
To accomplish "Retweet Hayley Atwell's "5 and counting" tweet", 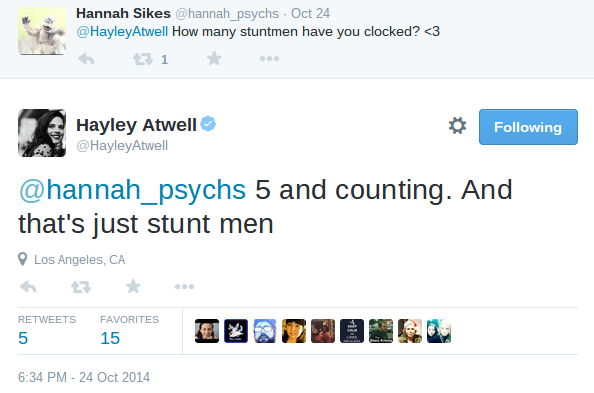I will tap(81, 287).
